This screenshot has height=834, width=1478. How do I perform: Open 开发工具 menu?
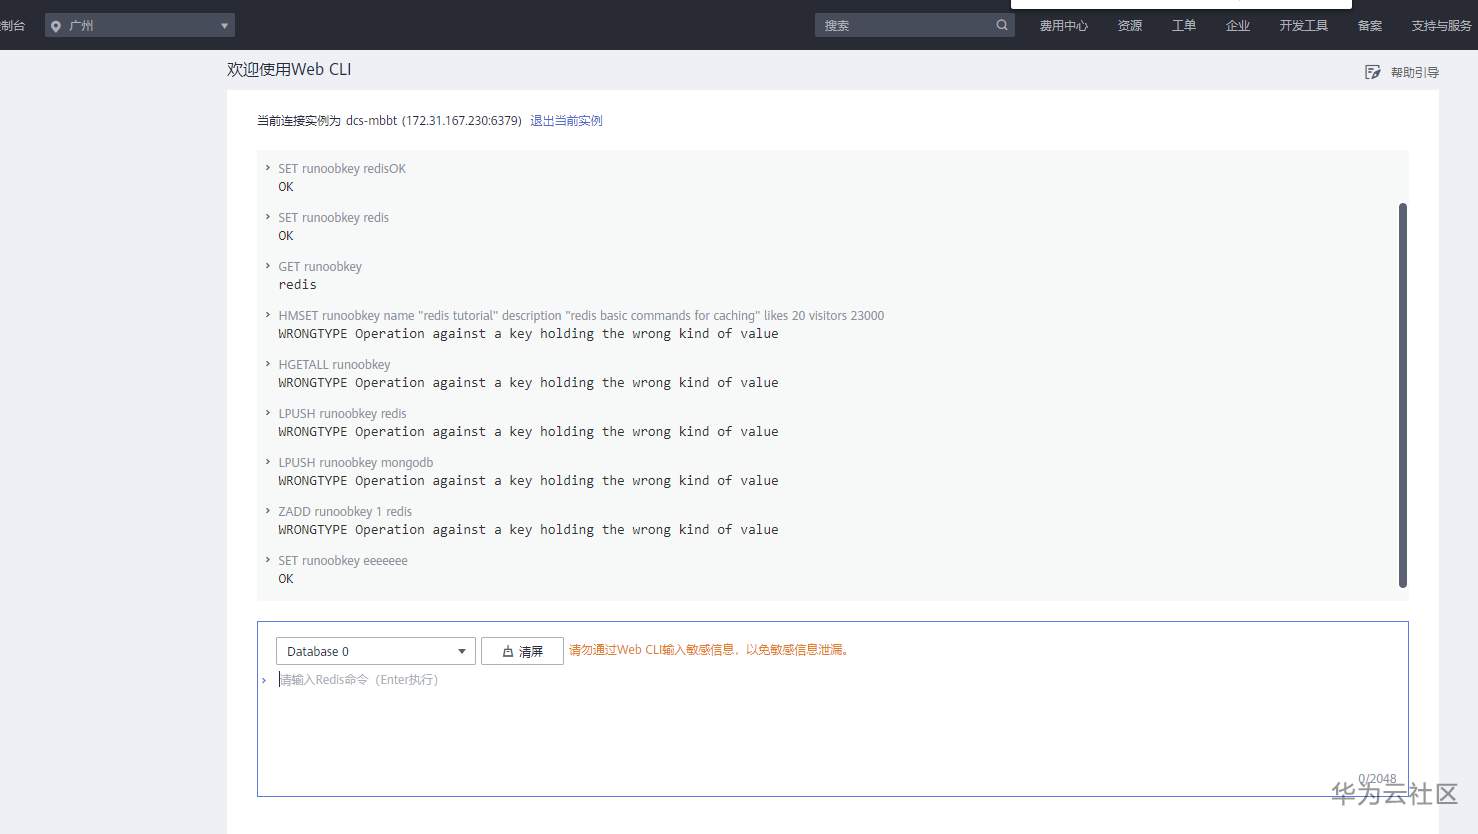[1304, 26]
